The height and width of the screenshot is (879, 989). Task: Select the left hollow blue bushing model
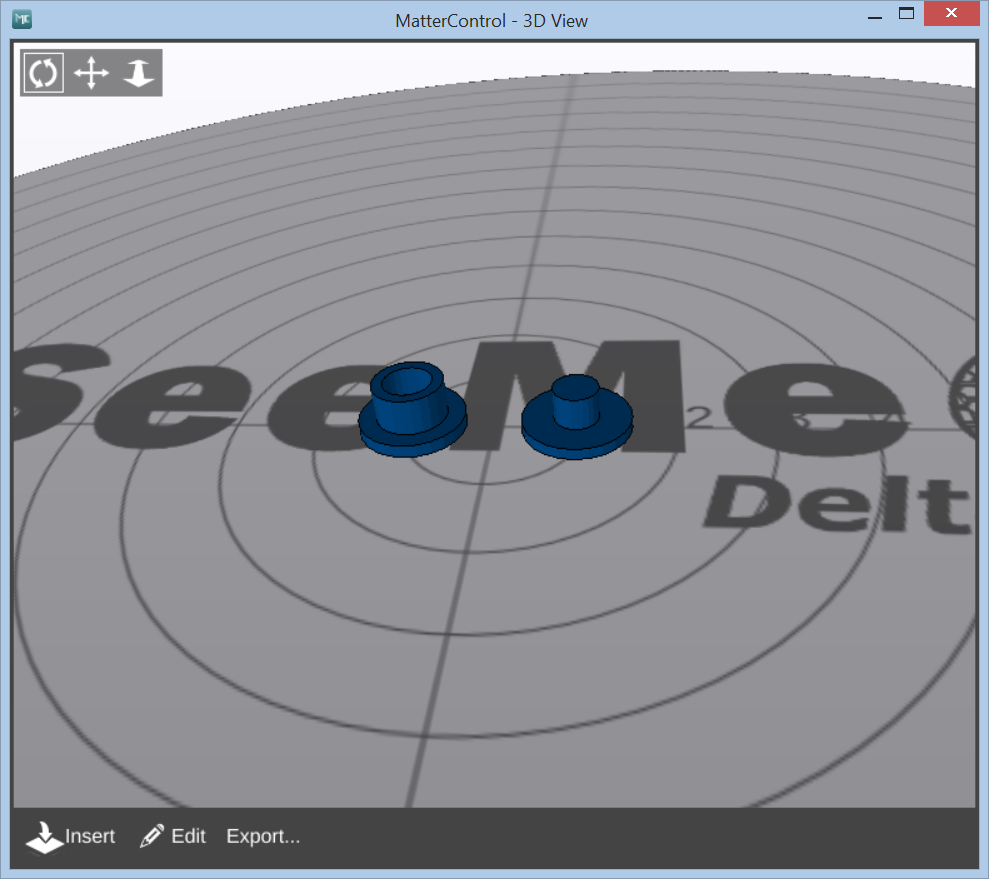[413, 409]
